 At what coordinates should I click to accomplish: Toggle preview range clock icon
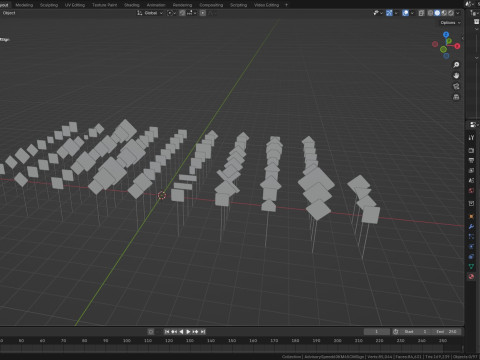tap(396, 332)
